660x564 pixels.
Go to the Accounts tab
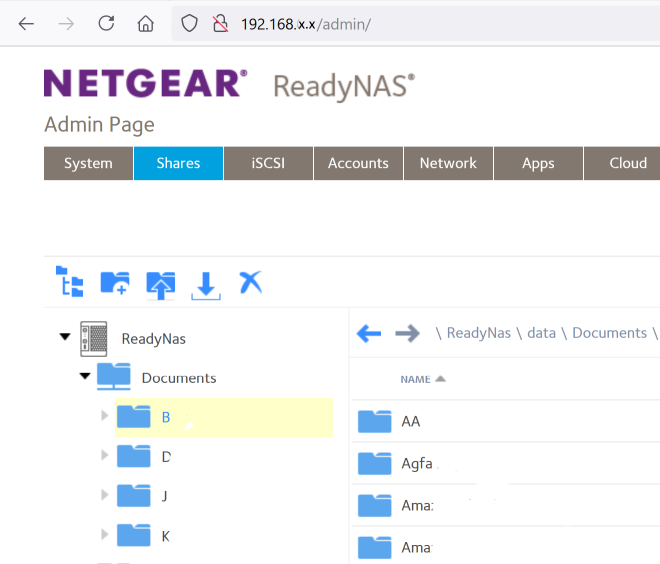click(x=359, y=163)
